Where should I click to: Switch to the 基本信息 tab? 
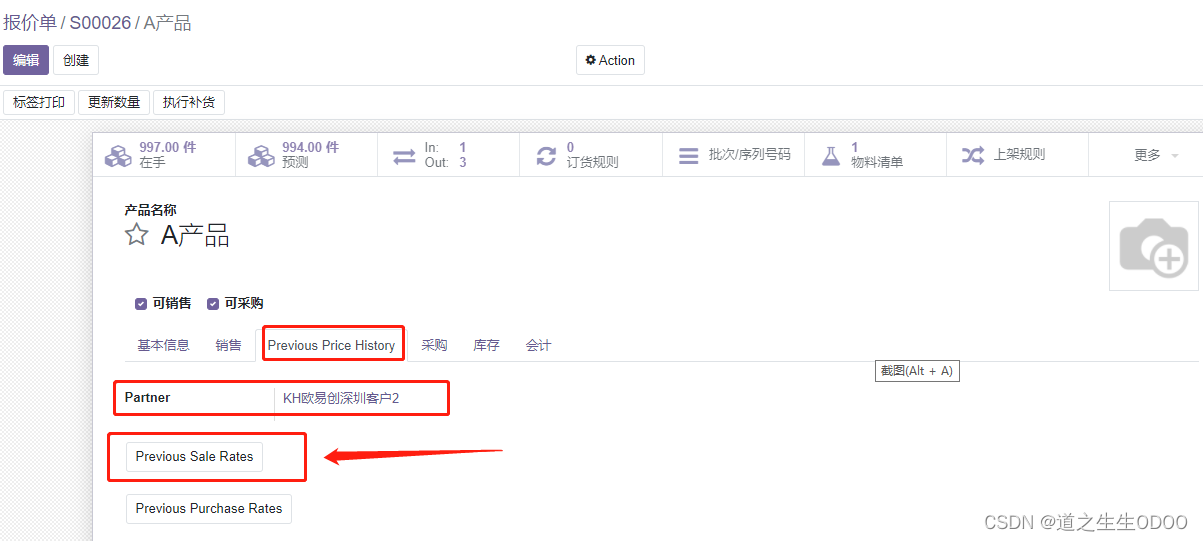[x=163, y=345]
